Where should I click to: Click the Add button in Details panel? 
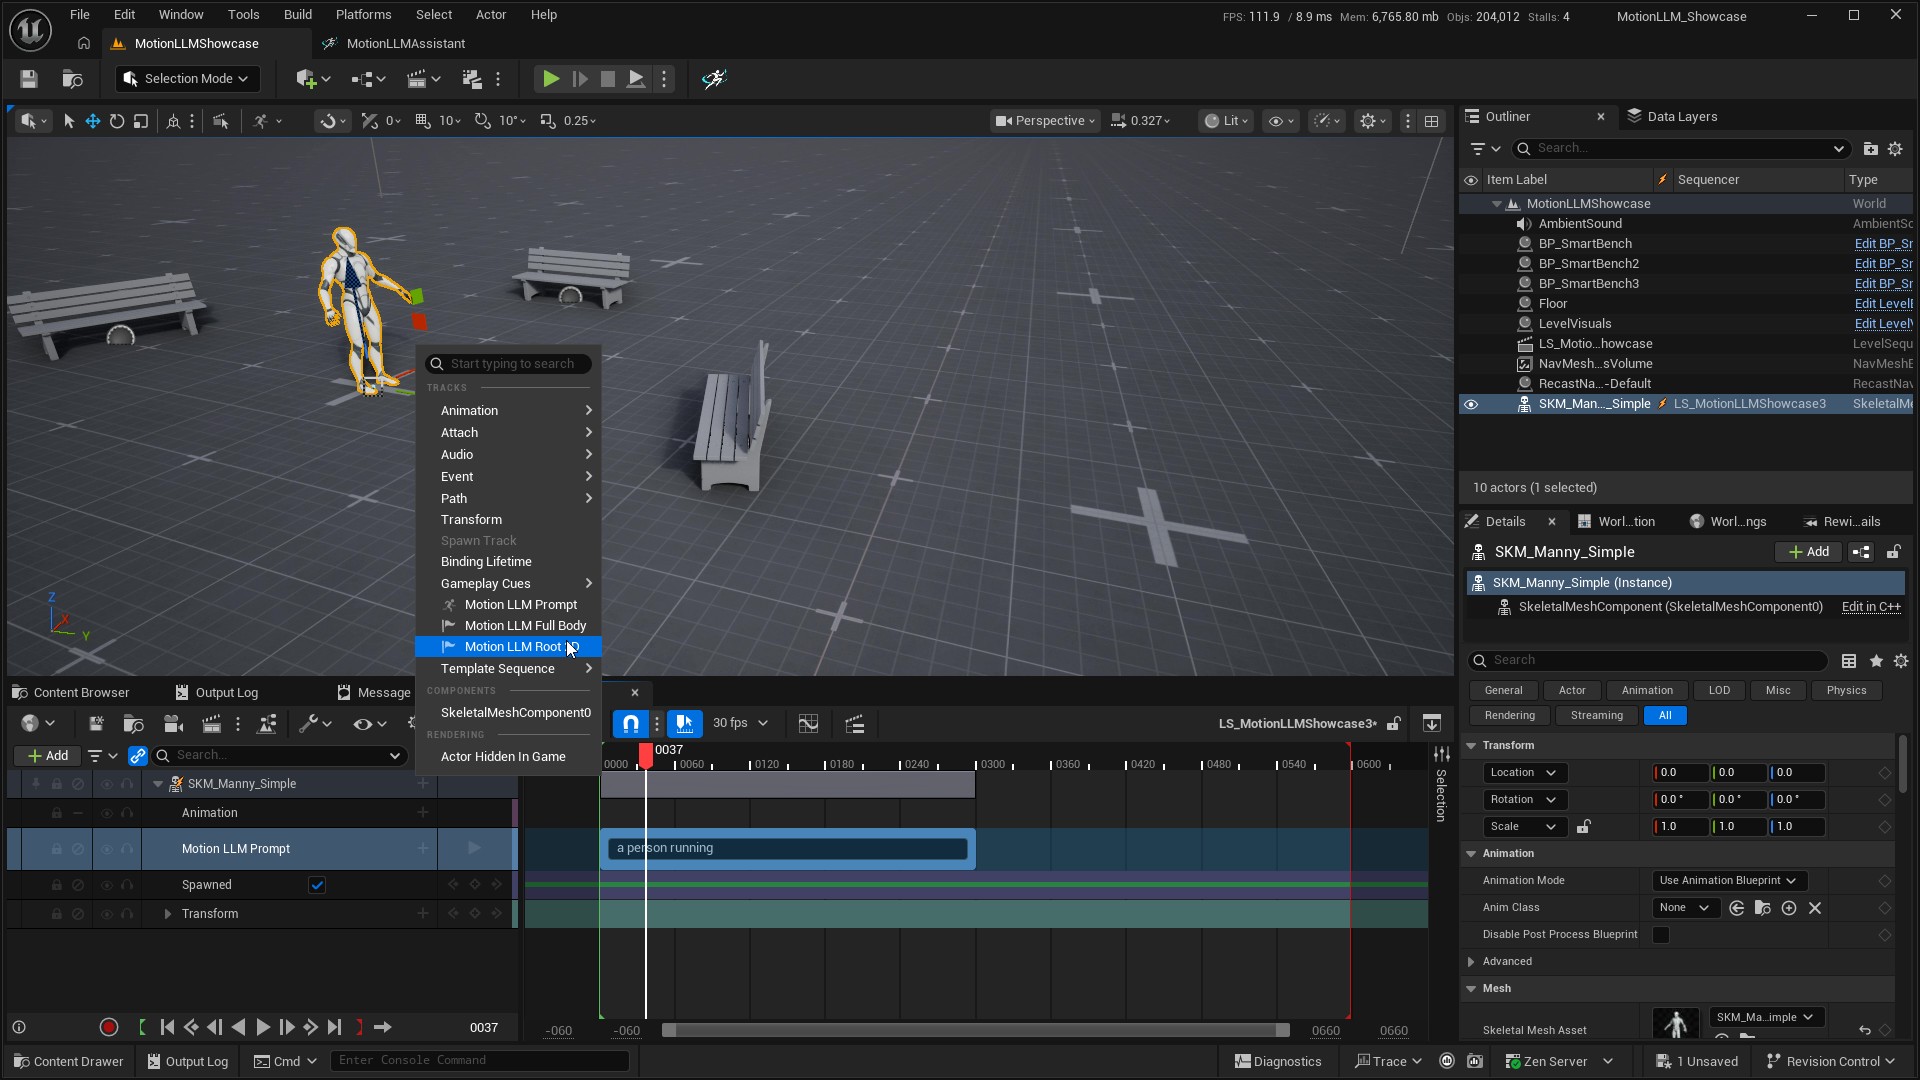tap(1808, 552)
